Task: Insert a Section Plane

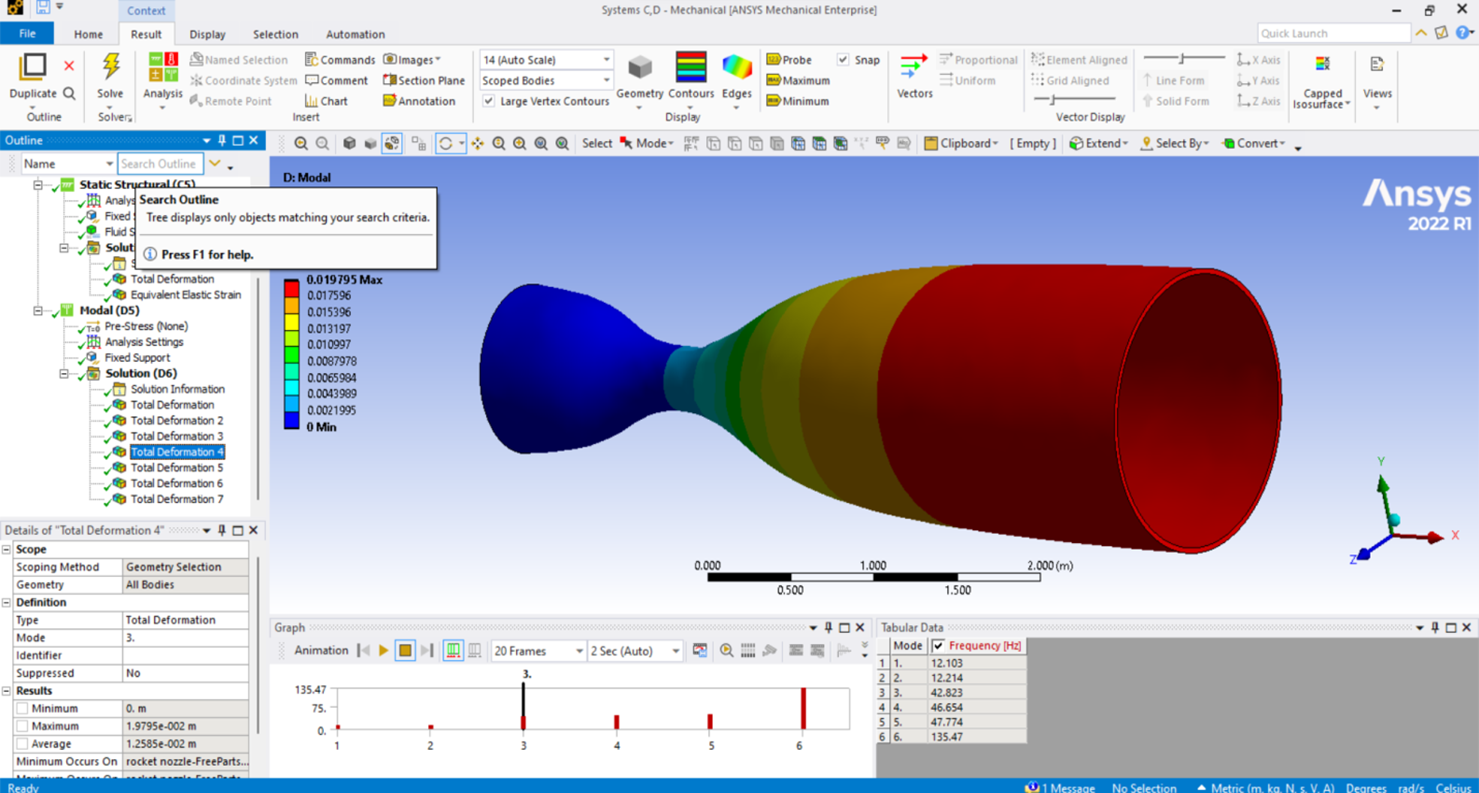Action: (424, 81)
